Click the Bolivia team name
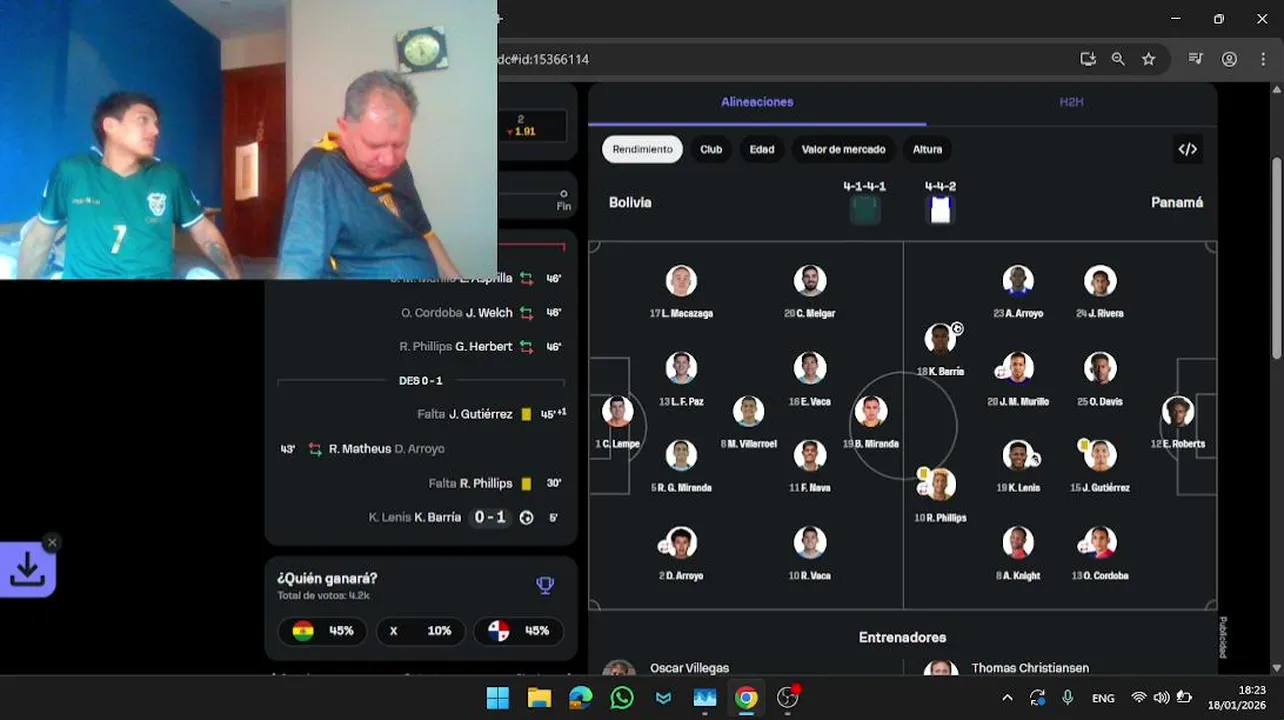The width and height of the screenshot is (1284, 720). pos(630,202)
